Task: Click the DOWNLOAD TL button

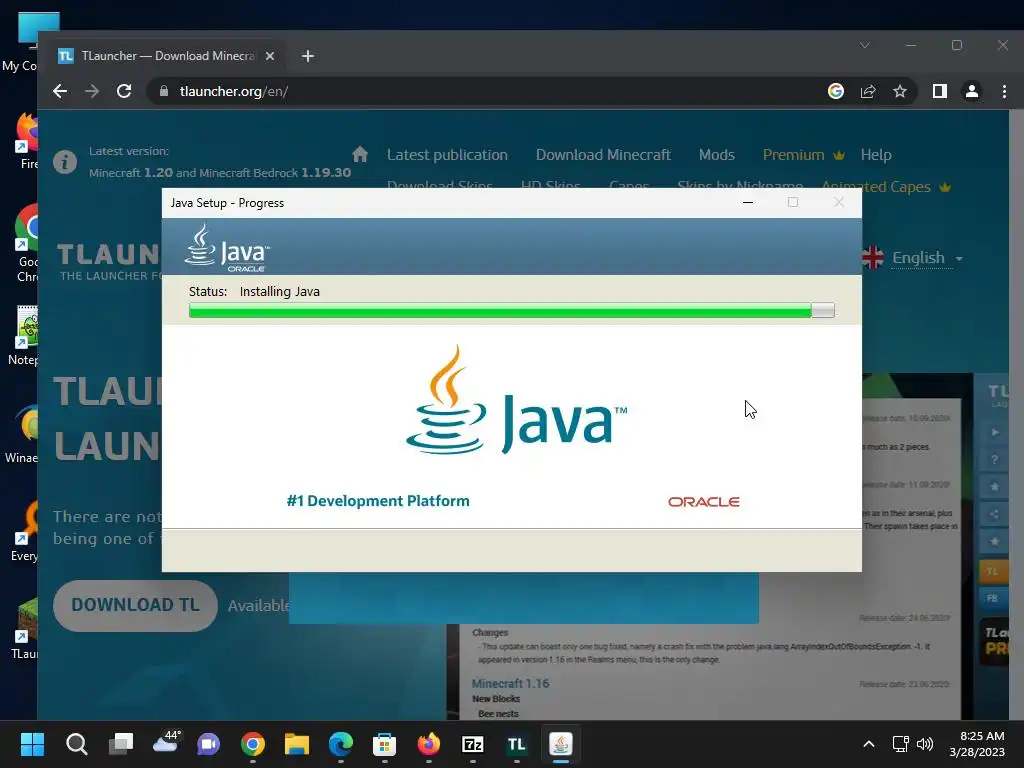Action: point(135,605)
